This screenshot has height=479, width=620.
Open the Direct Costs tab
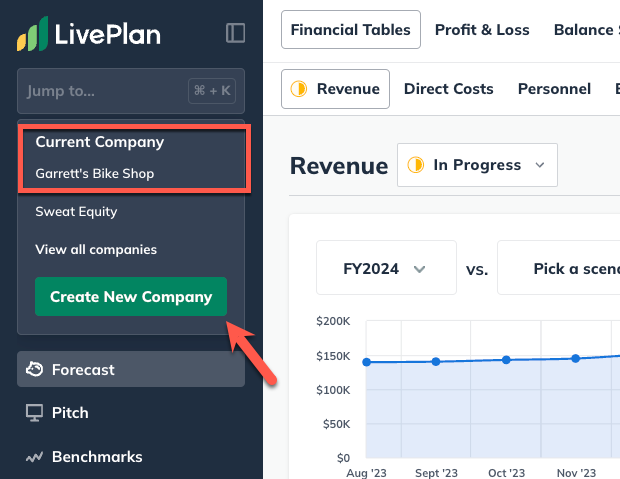448,89
